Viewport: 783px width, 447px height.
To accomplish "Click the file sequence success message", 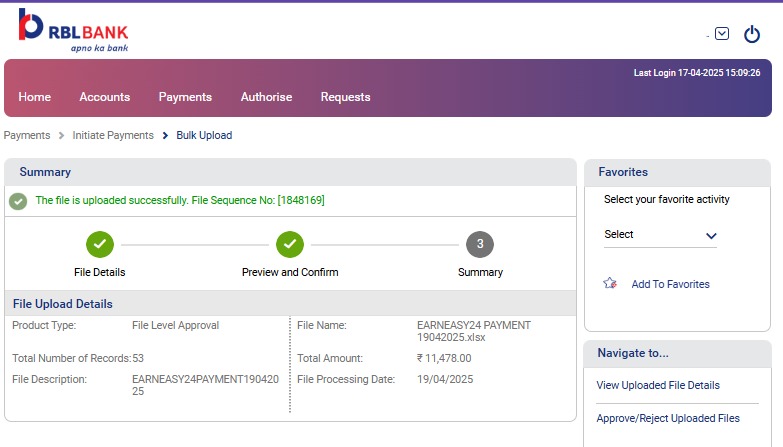I will point(180,200).
